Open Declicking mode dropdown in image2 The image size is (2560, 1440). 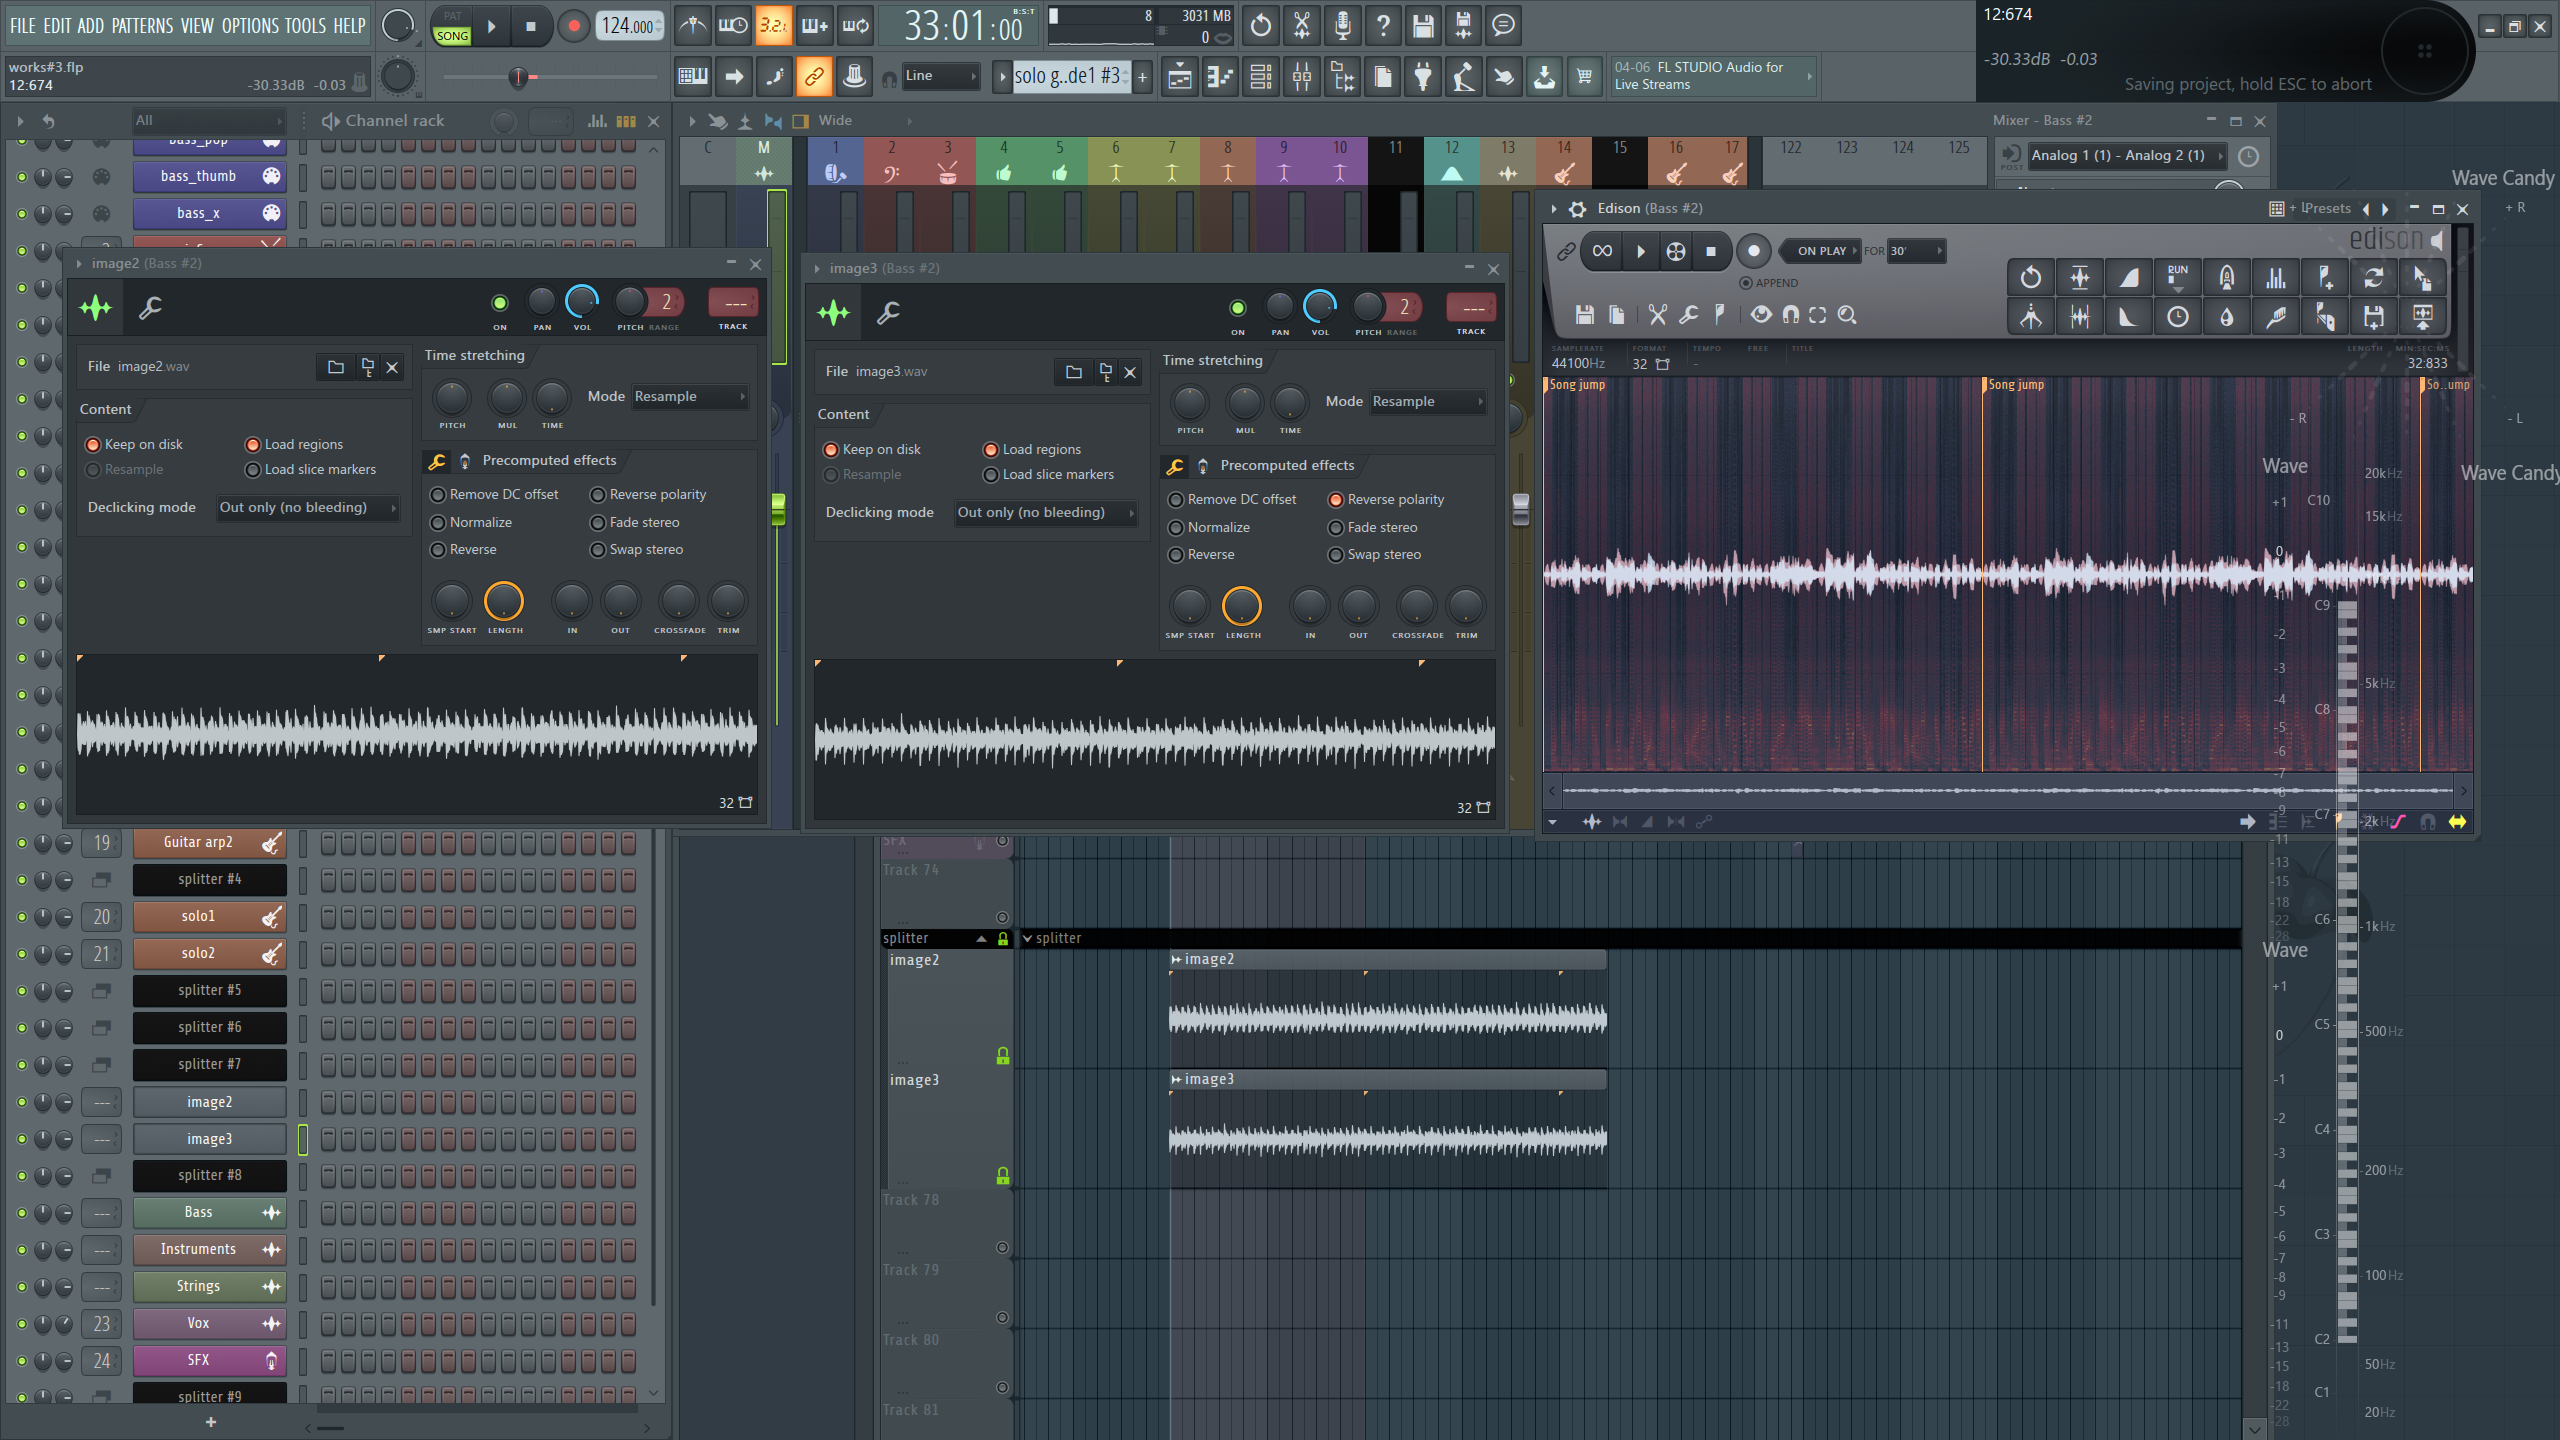tap(308, 508)
